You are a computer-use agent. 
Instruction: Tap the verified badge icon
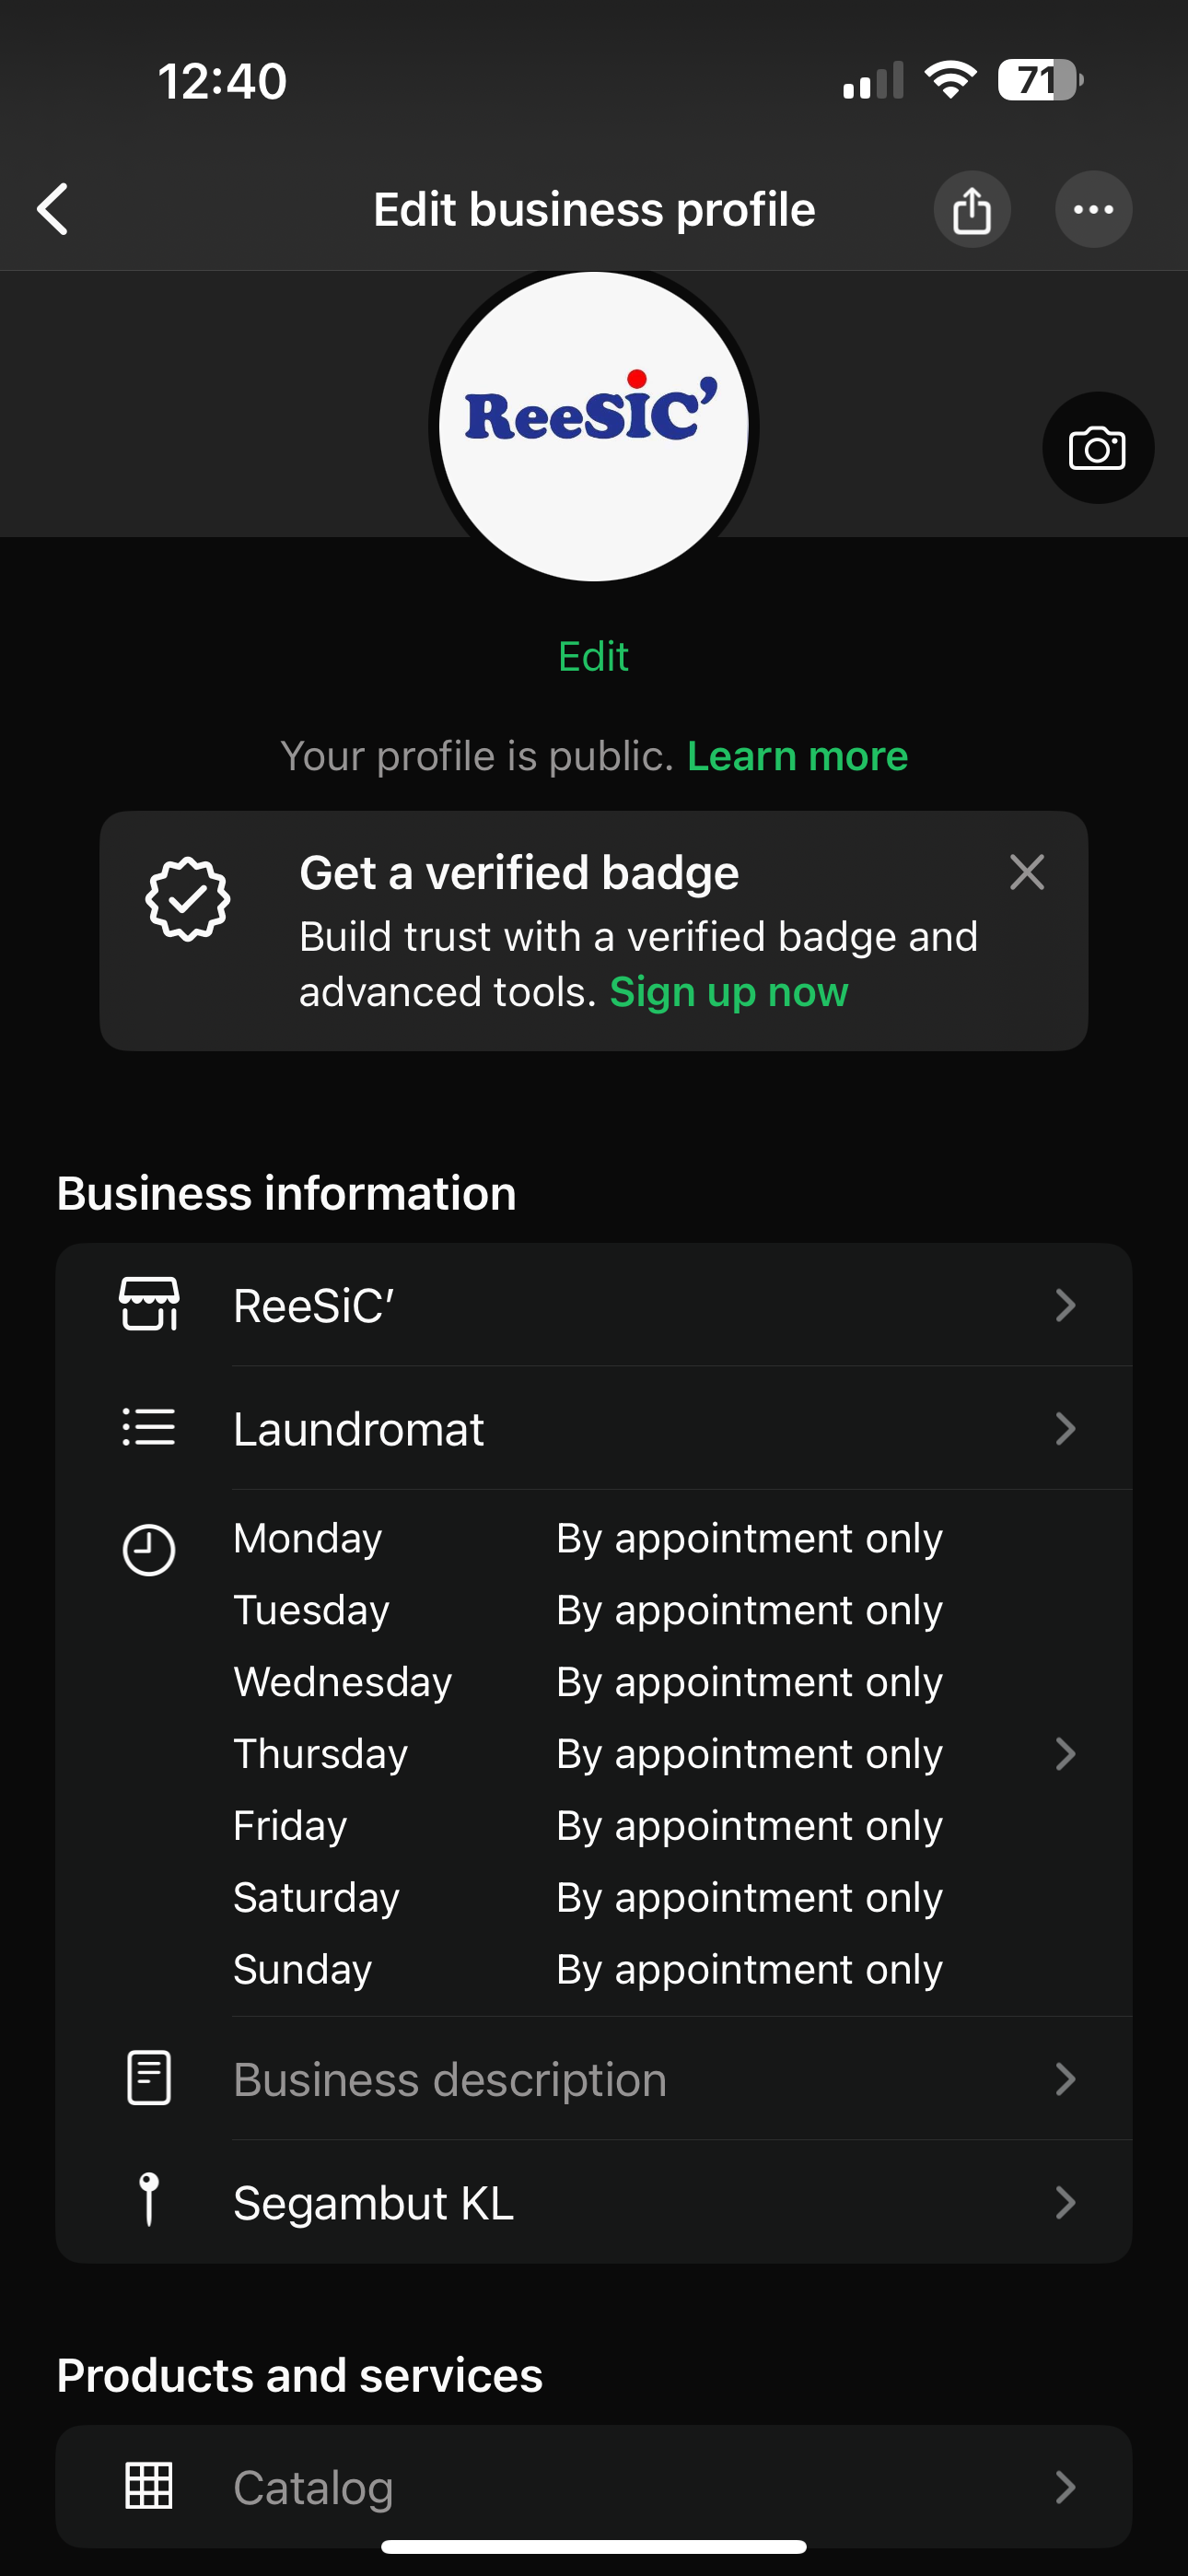point(188,899)
